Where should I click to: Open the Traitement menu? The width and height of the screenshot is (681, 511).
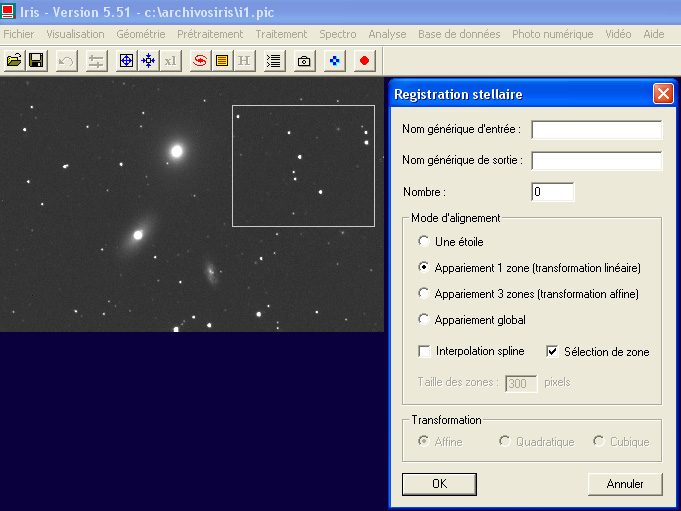(281, 34)
